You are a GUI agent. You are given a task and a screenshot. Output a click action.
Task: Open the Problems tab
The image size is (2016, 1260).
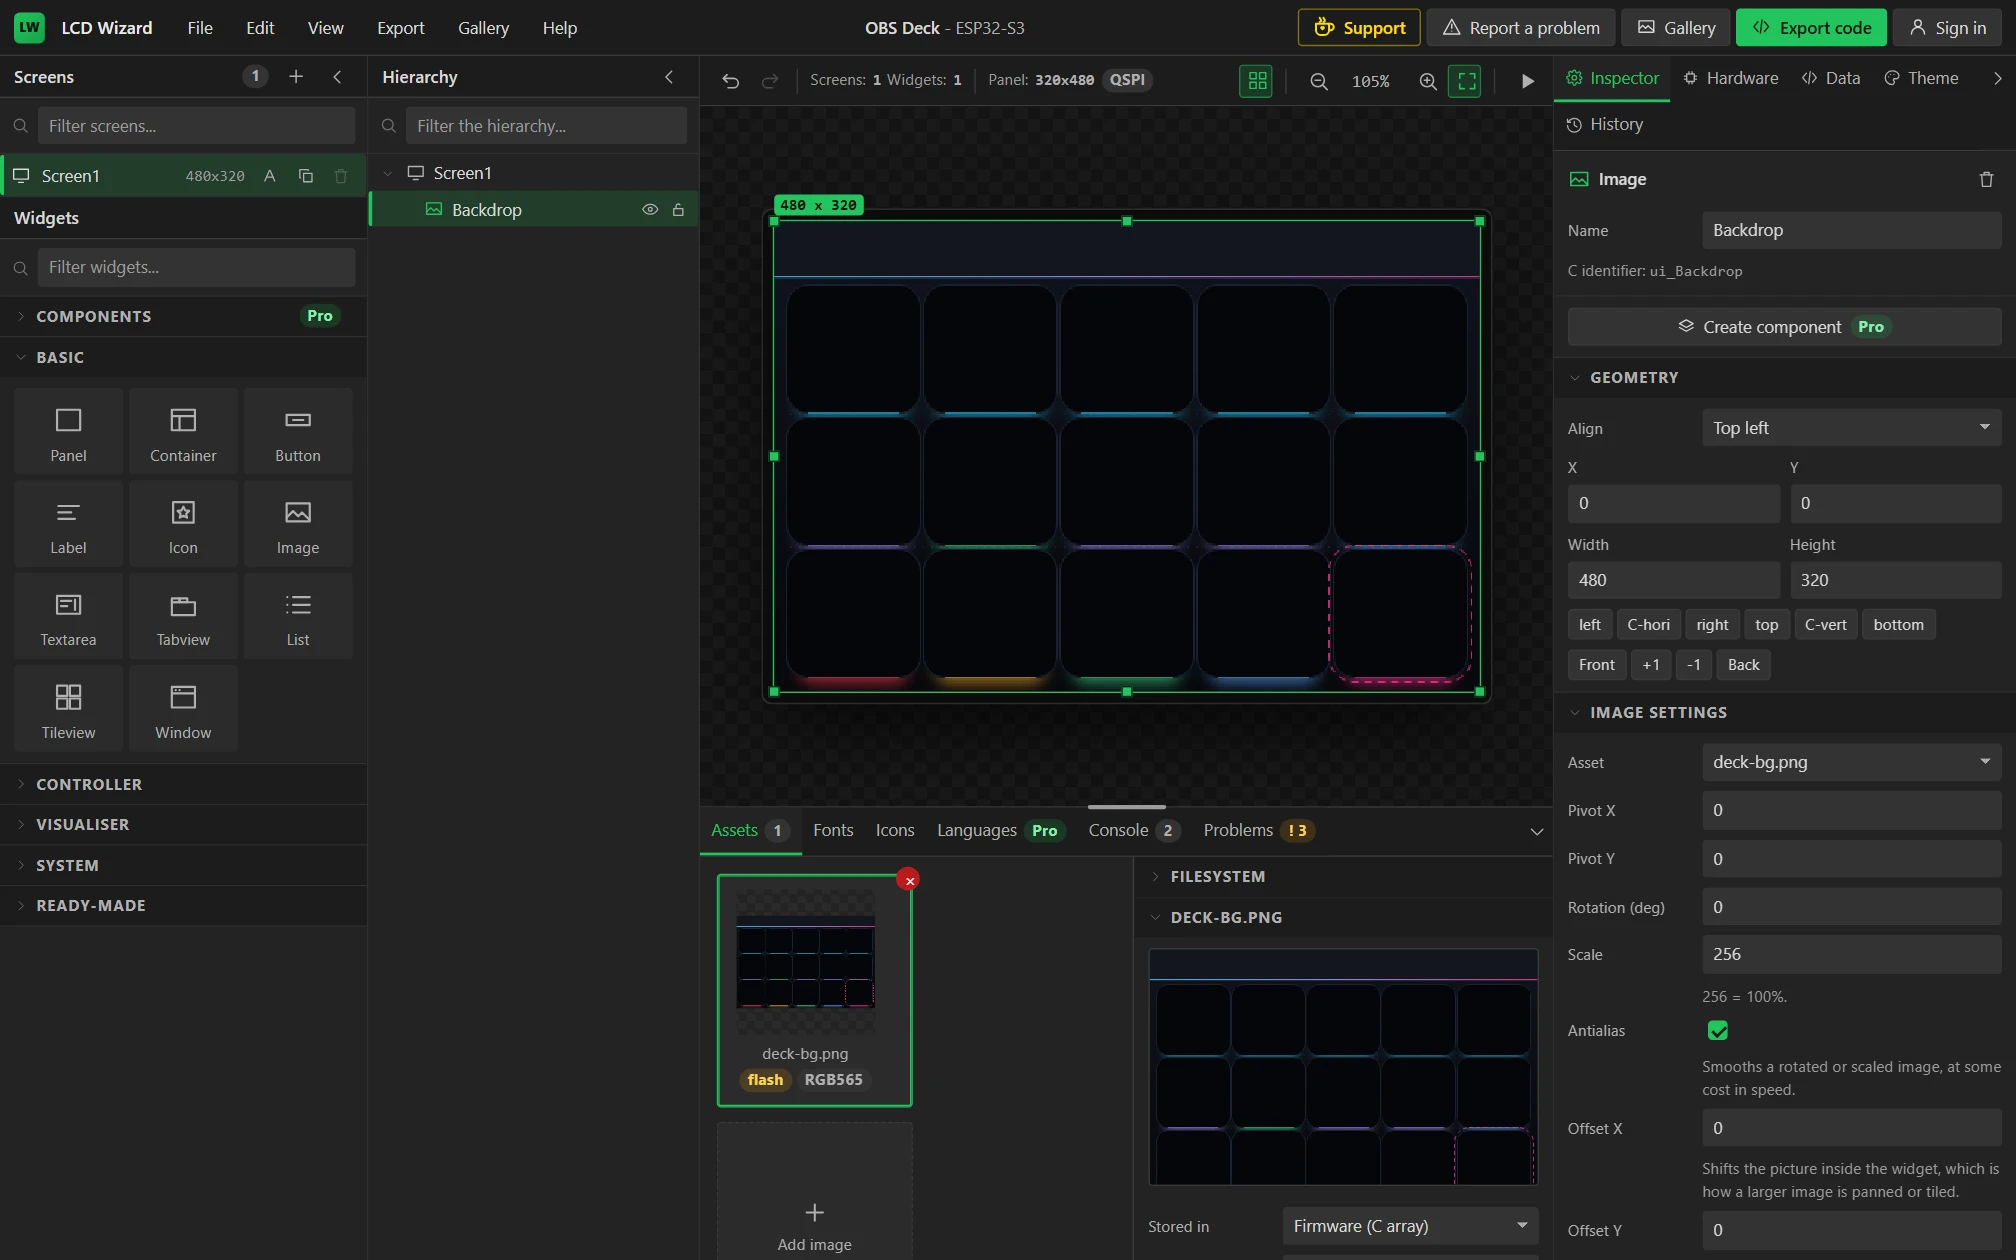(1258, 830)
